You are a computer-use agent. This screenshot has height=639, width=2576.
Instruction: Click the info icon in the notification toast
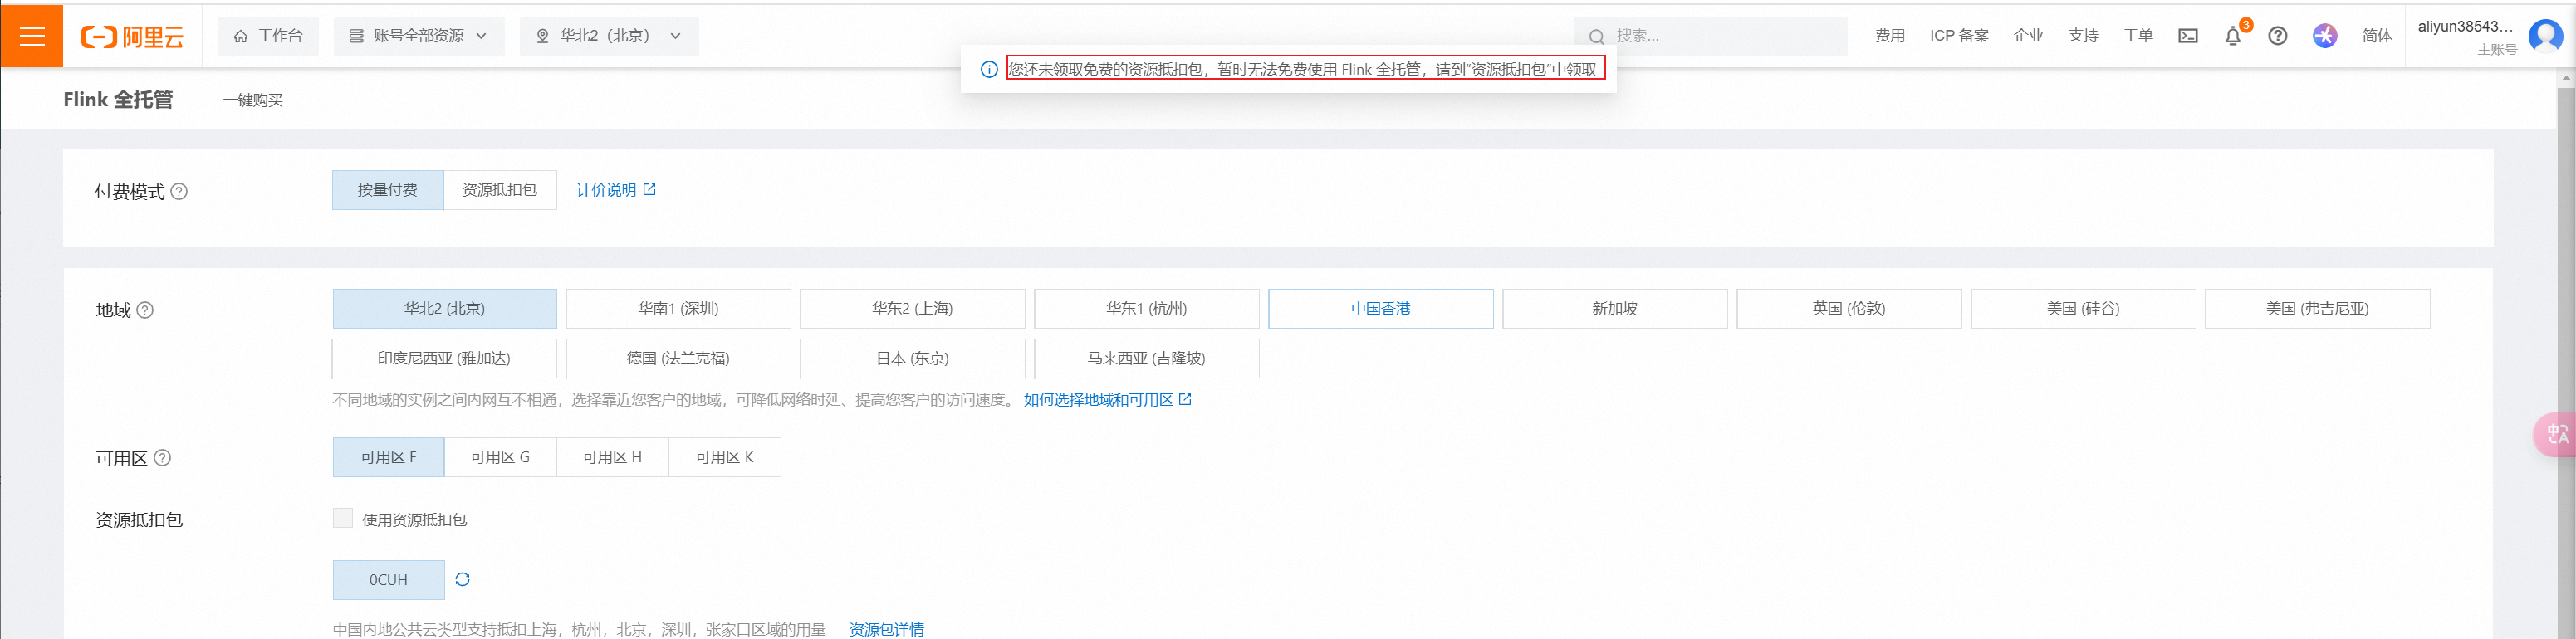point(989,69)
